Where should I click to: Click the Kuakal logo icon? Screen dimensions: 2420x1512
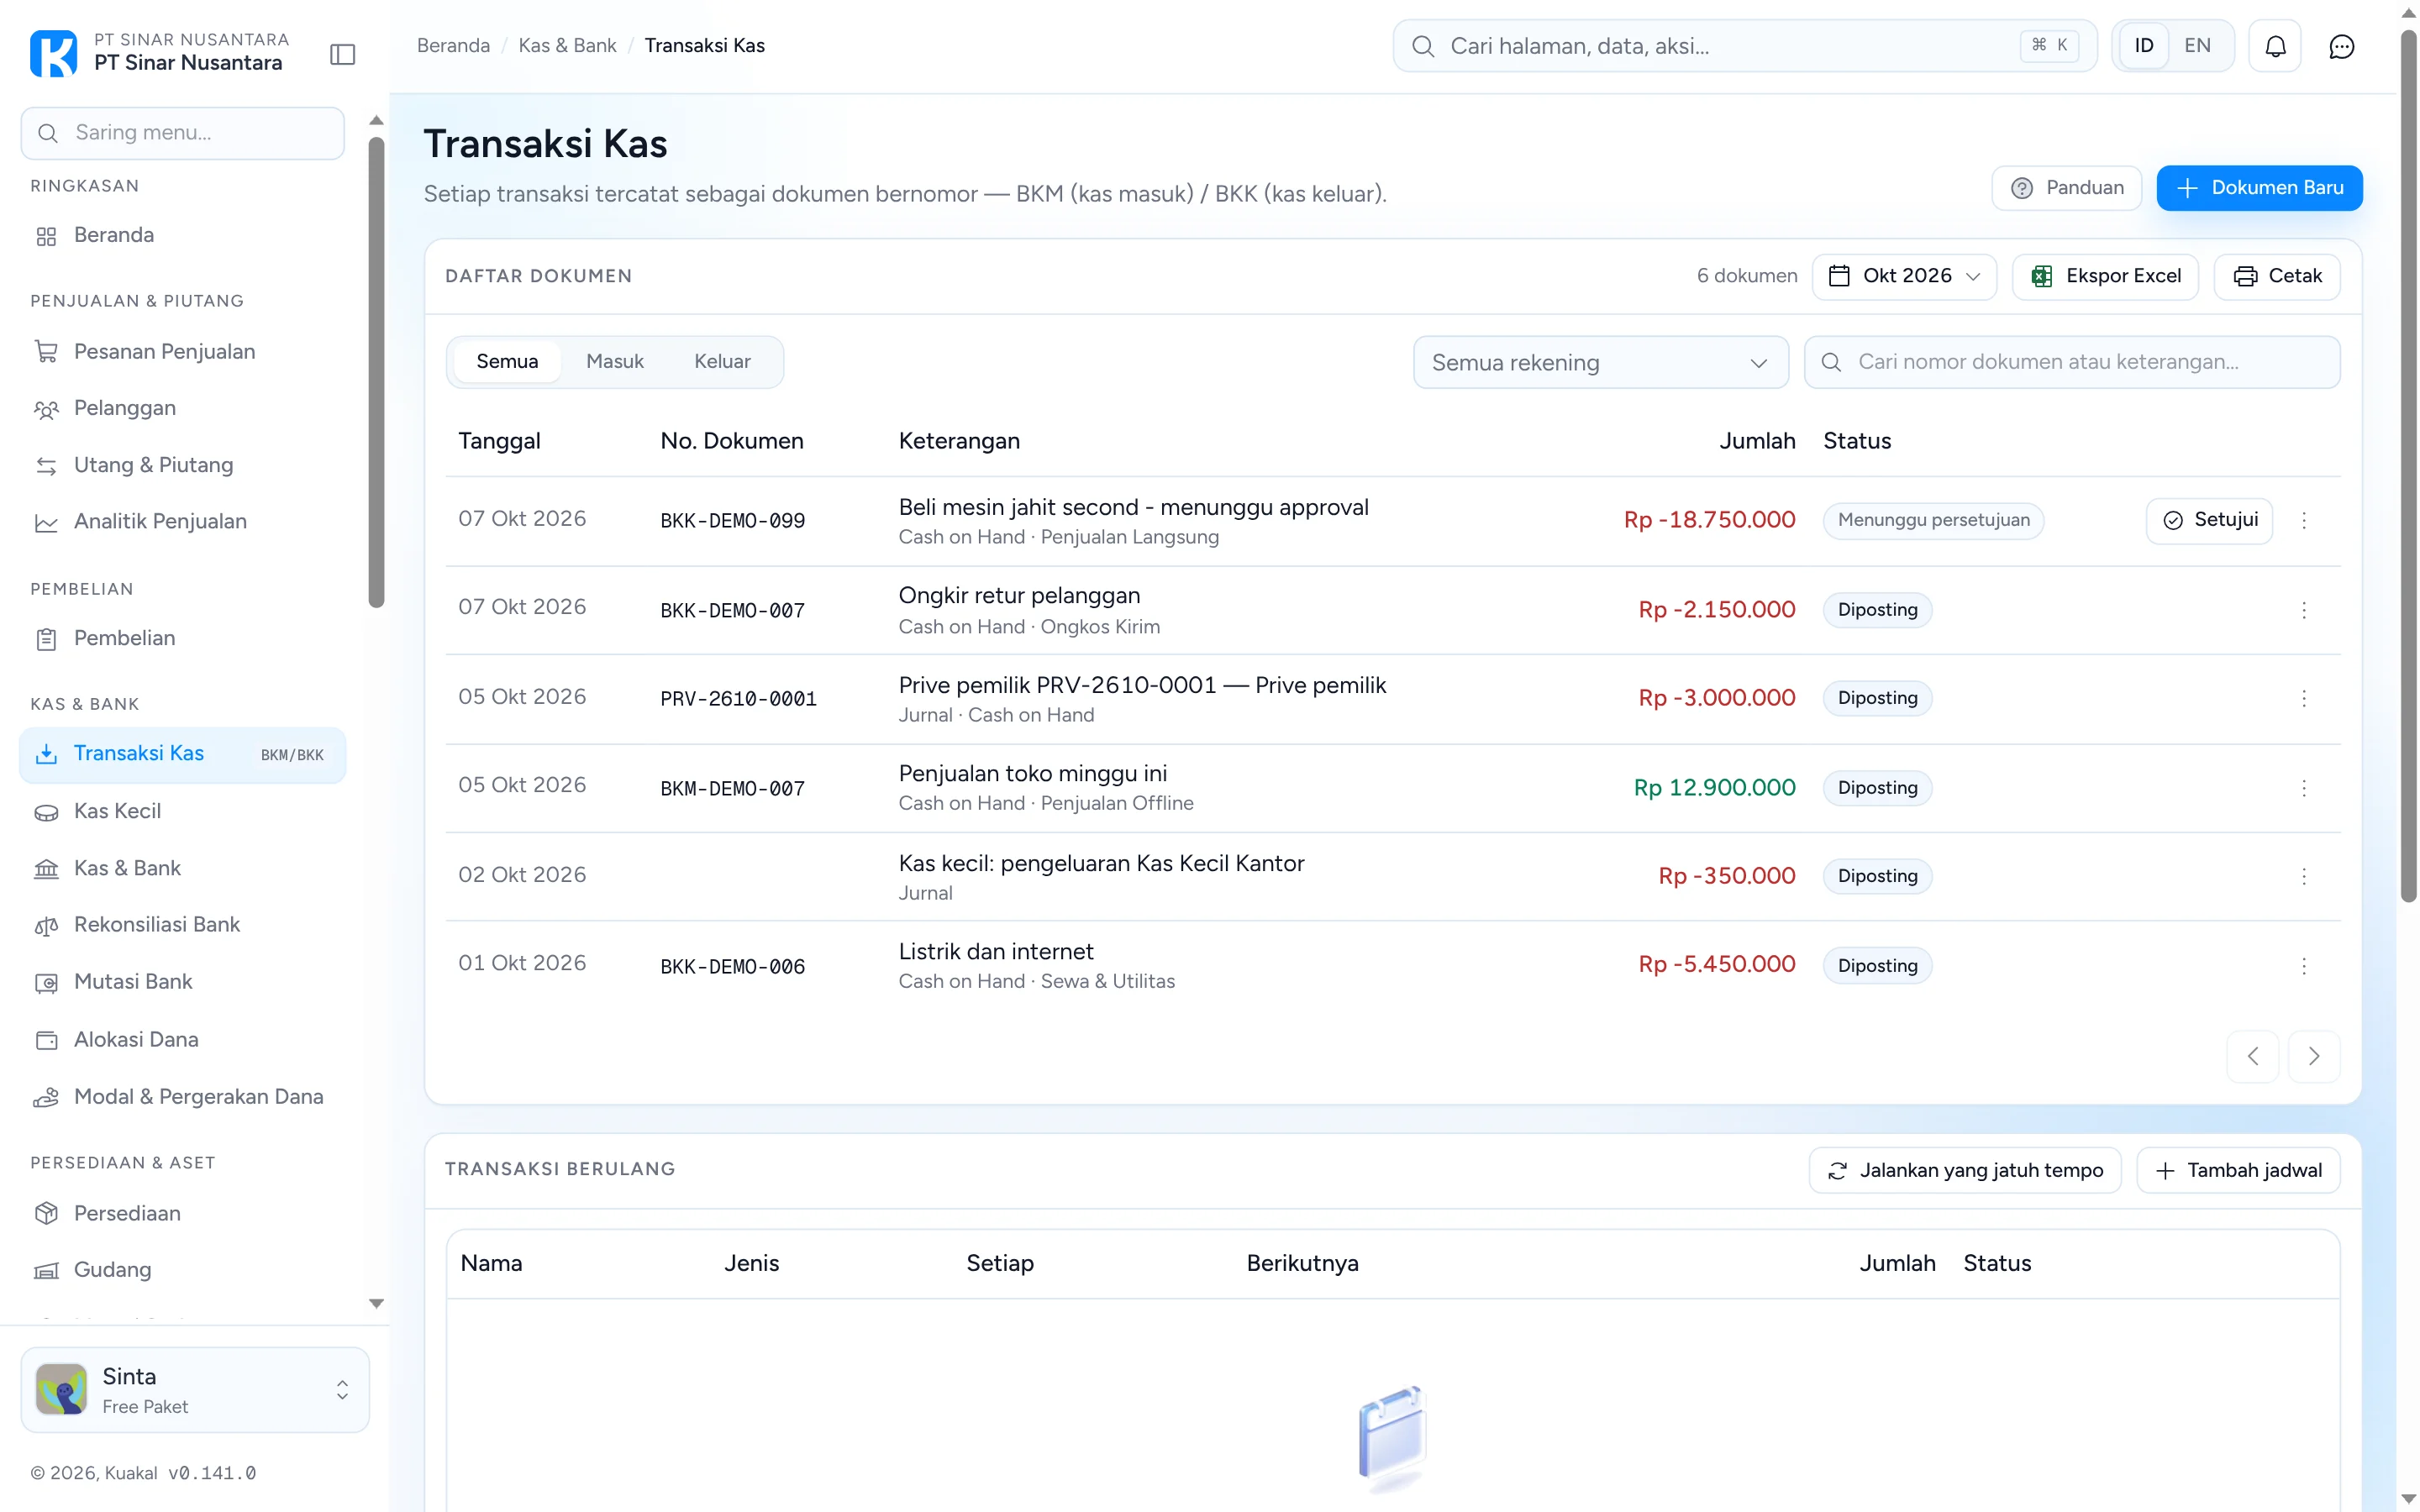53,53
